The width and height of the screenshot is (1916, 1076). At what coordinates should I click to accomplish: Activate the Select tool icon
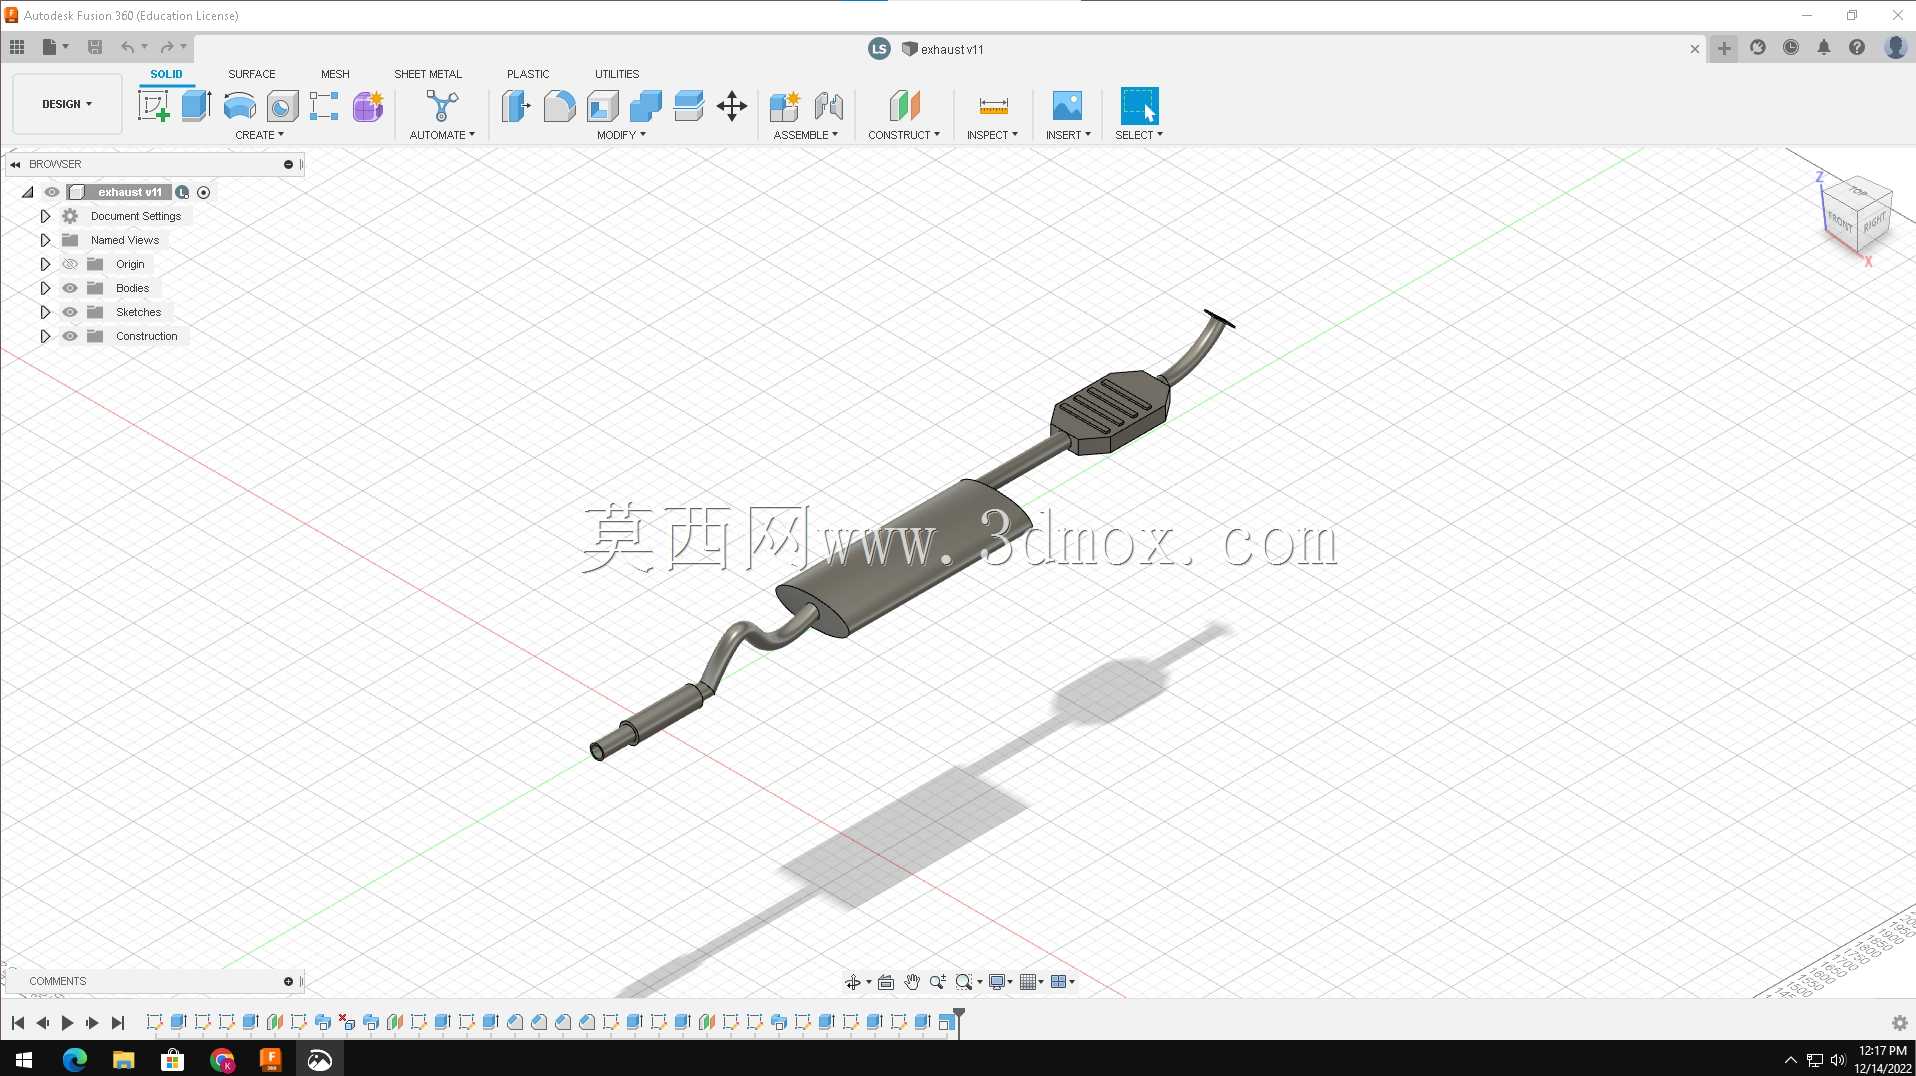pos(1139,106)
